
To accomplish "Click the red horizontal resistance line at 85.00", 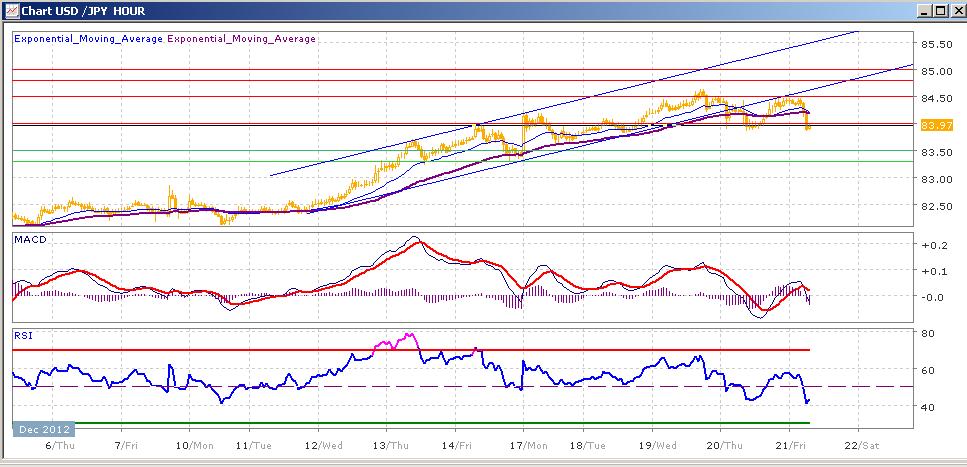I will [463, 69].
